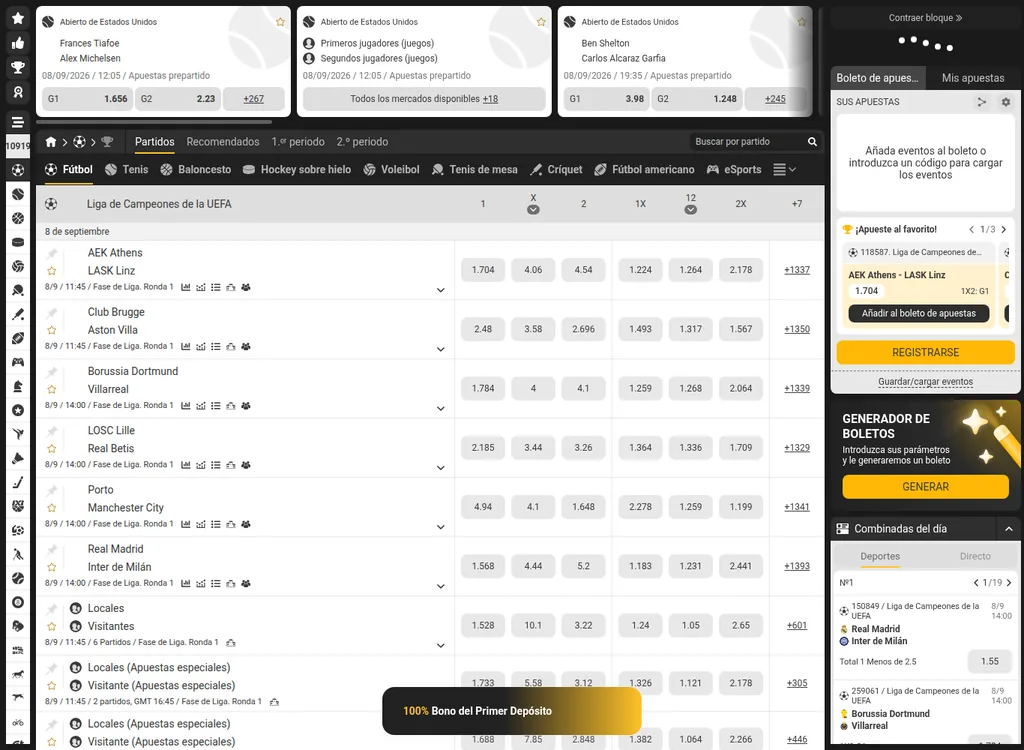Select the gamepad eSports icon in left sidebar
This screenshot has height=750, width=1024.
18,362
